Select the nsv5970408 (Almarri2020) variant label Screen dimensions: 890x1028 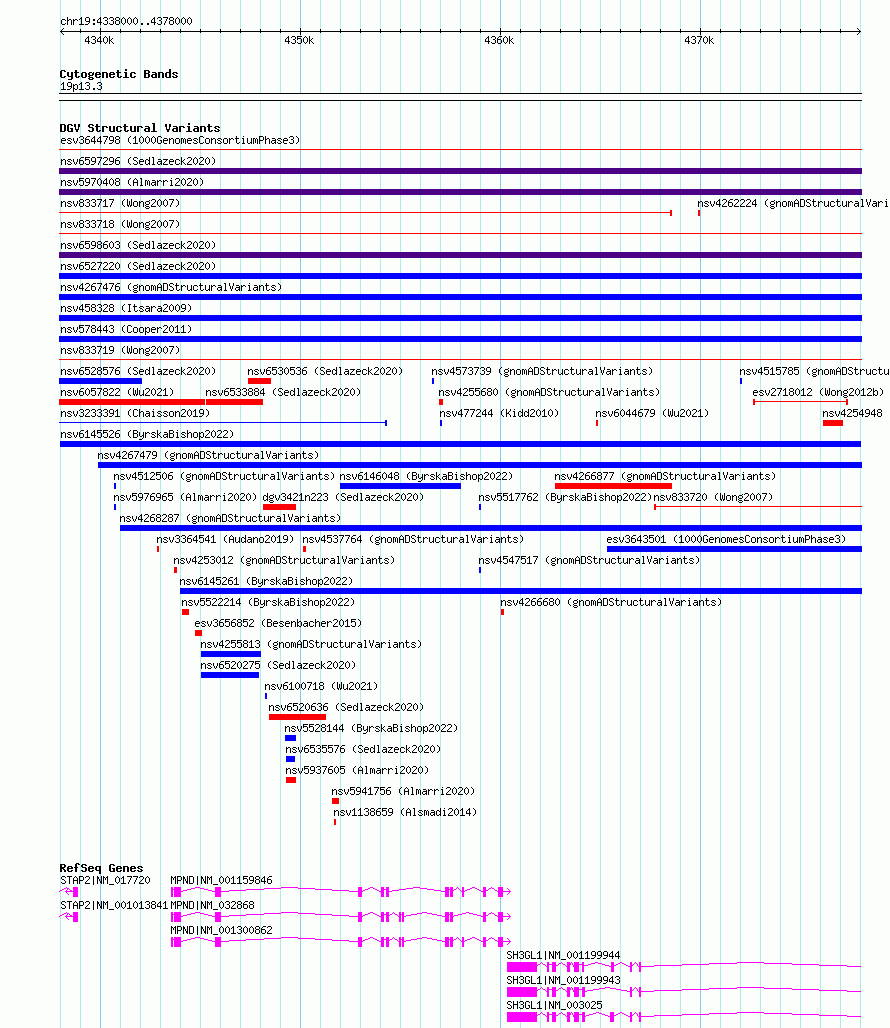coord(132,182)
